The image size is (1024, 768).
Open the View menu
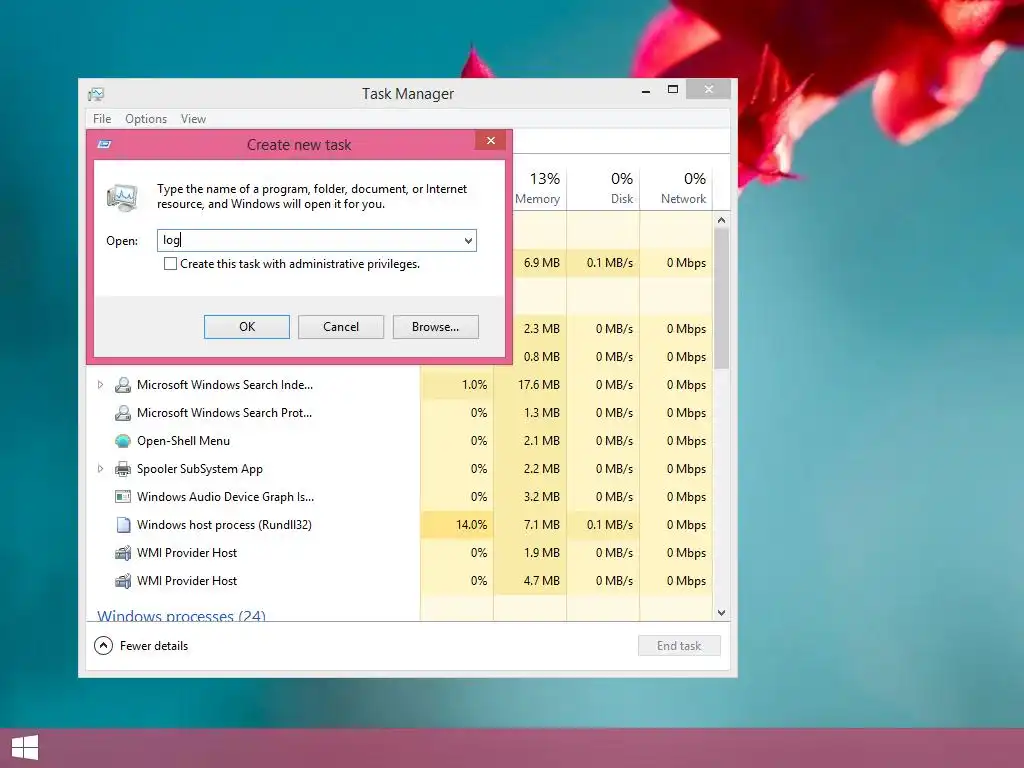coord(193,119)
